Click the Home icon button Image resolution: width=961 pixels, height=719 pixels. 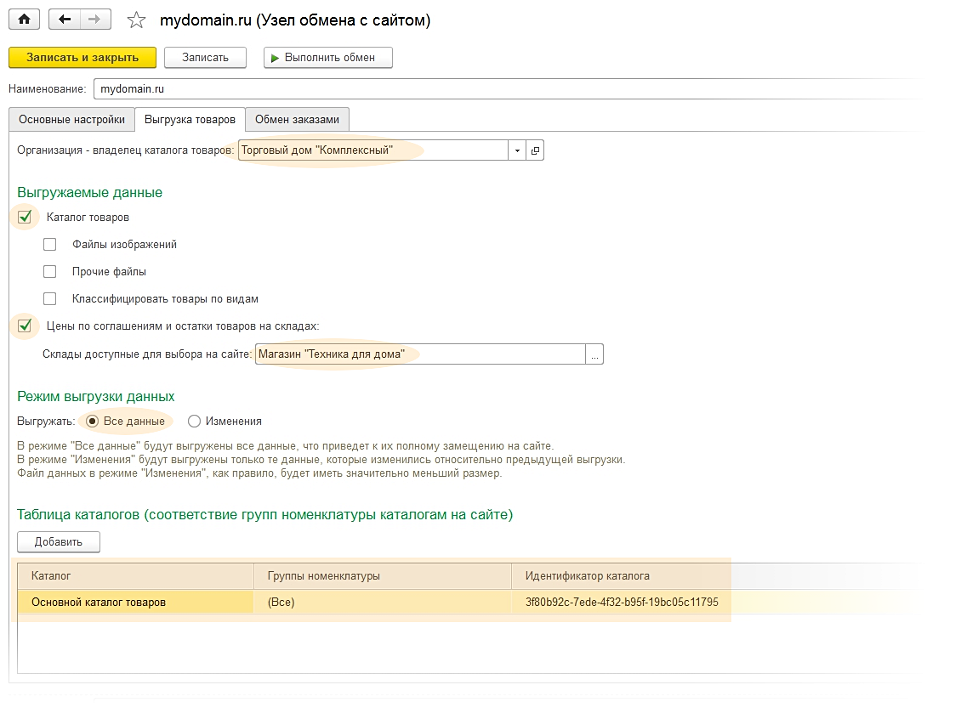point(25,20)
